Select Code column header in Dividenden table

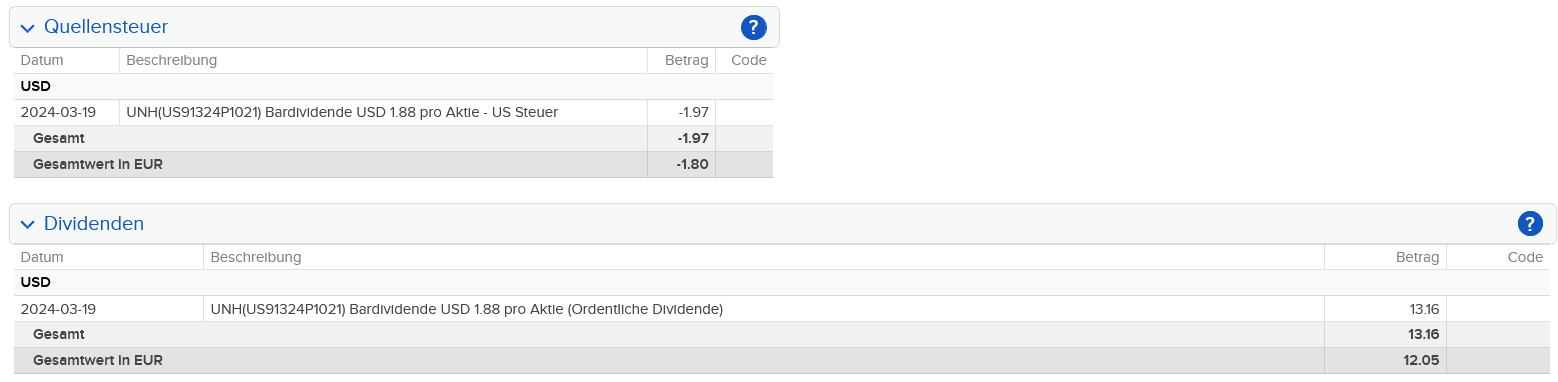coord(1525,257)
